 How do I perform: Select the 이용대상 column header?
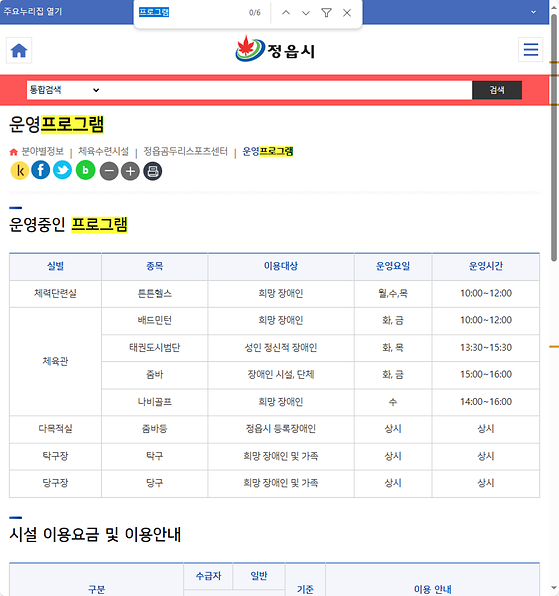(281, 266)
